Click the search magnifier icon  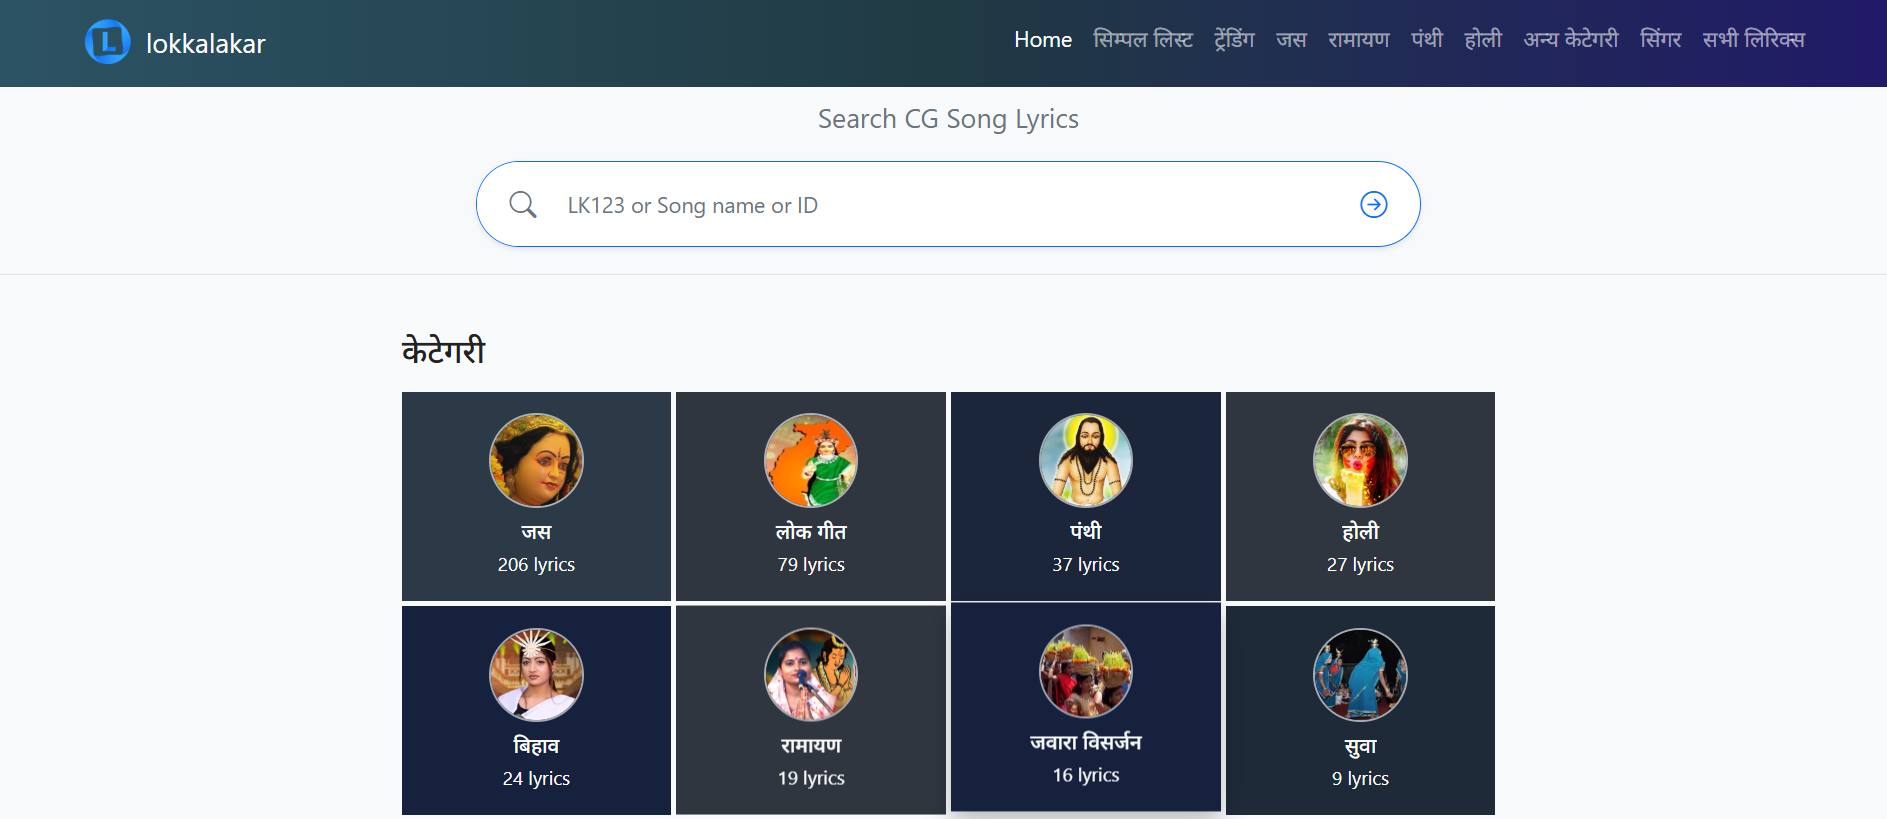(x=523, y=205)
